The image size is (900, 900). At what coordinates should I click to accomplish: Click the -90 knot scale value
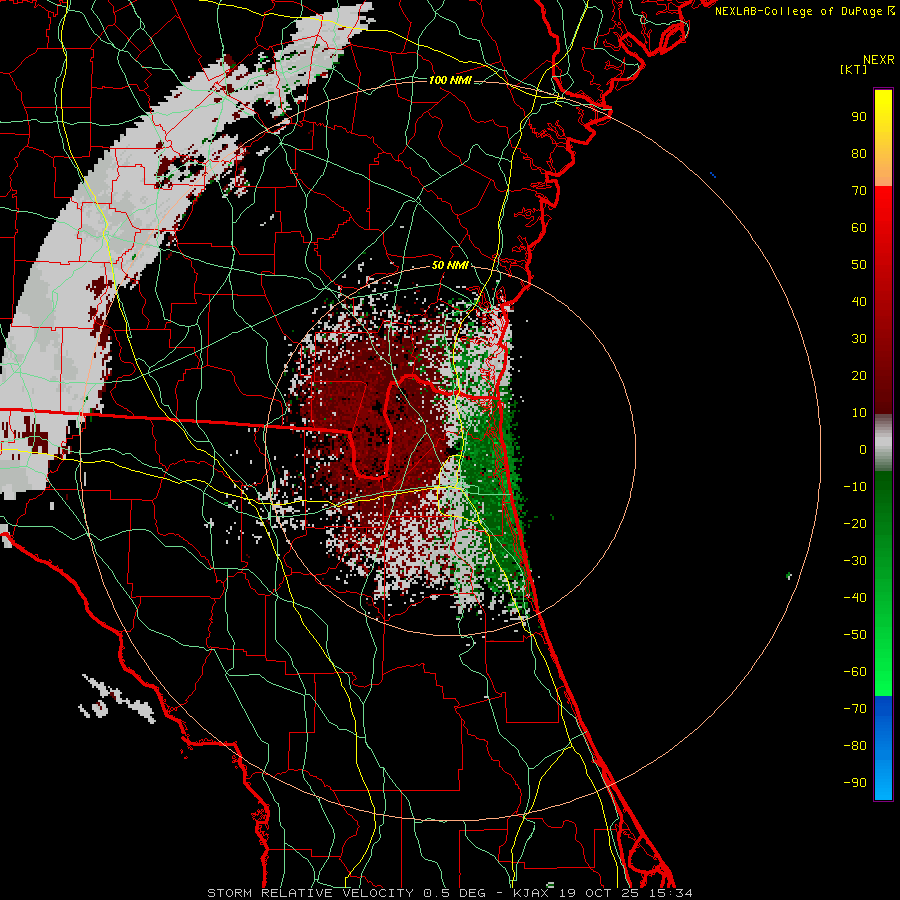(855, 783)
